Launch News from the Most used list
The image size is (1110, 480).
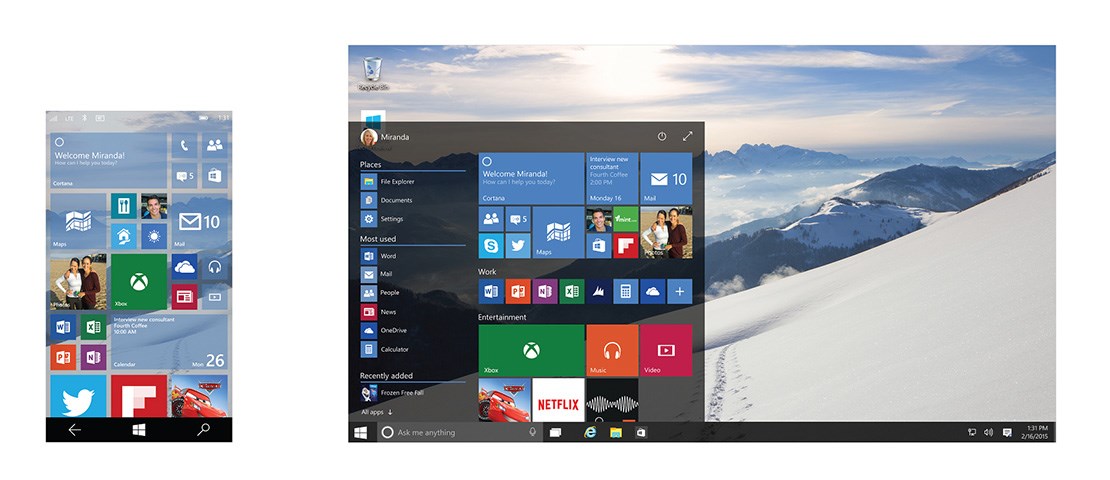pyautogui.click(x=413, y=312)
